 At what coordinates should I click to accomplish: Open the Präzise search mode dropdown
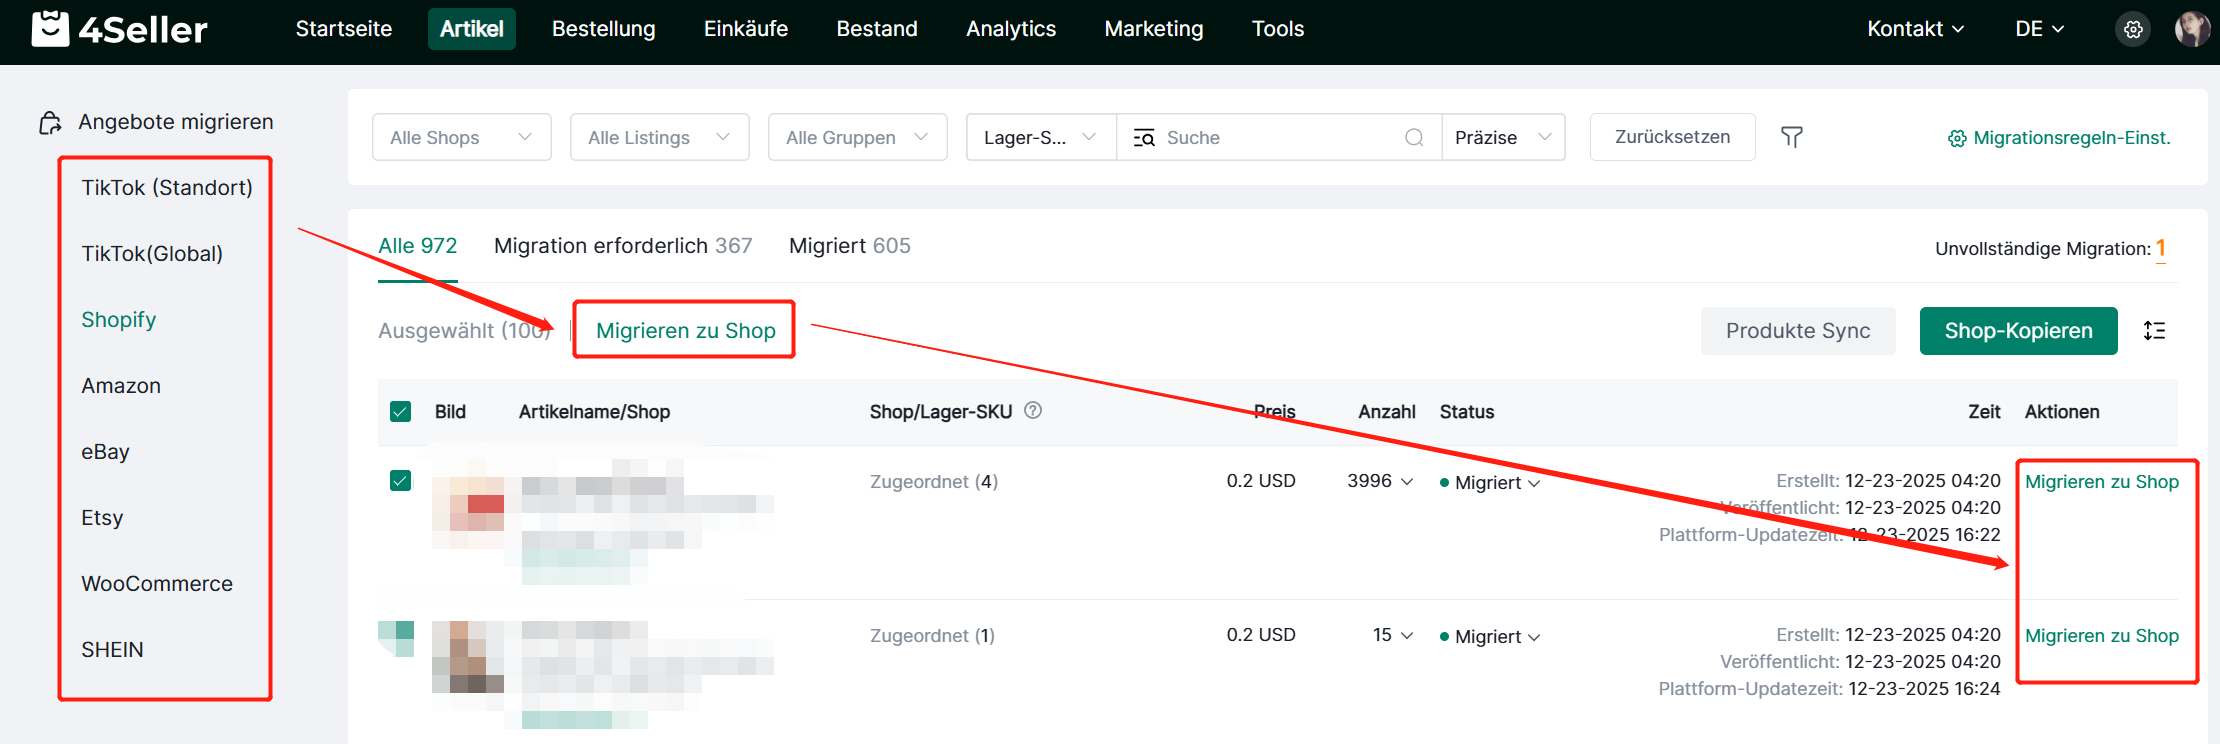point(1502,137)
